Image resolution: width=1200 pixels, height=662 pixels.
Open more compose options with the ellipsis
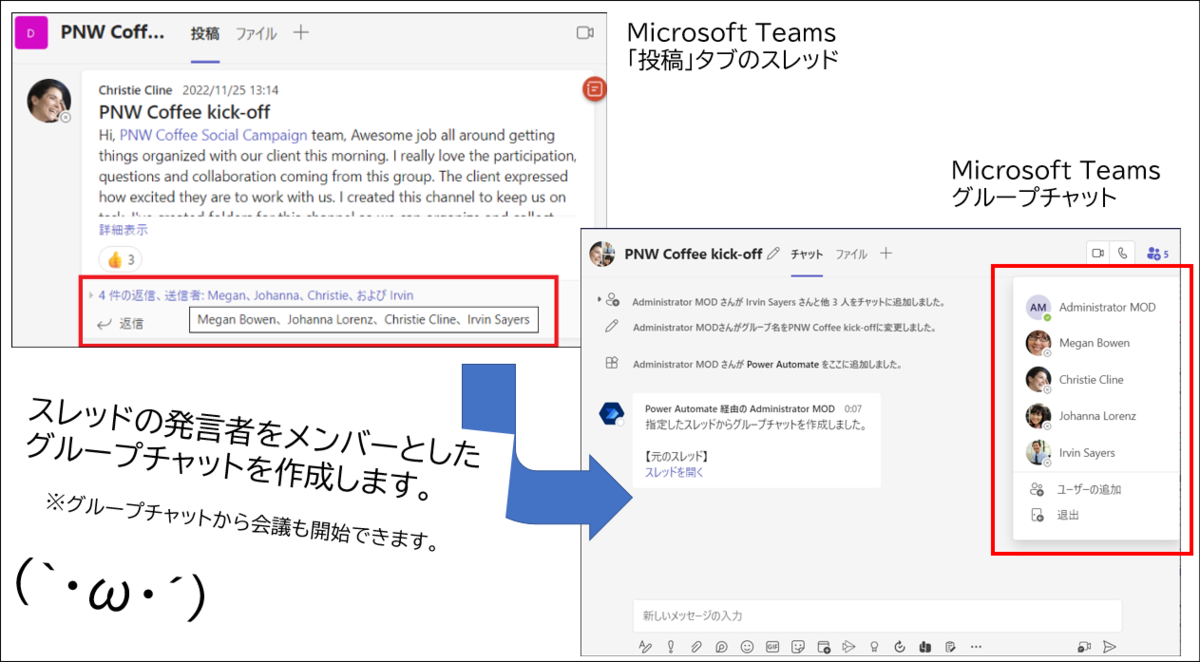(976, 647)
